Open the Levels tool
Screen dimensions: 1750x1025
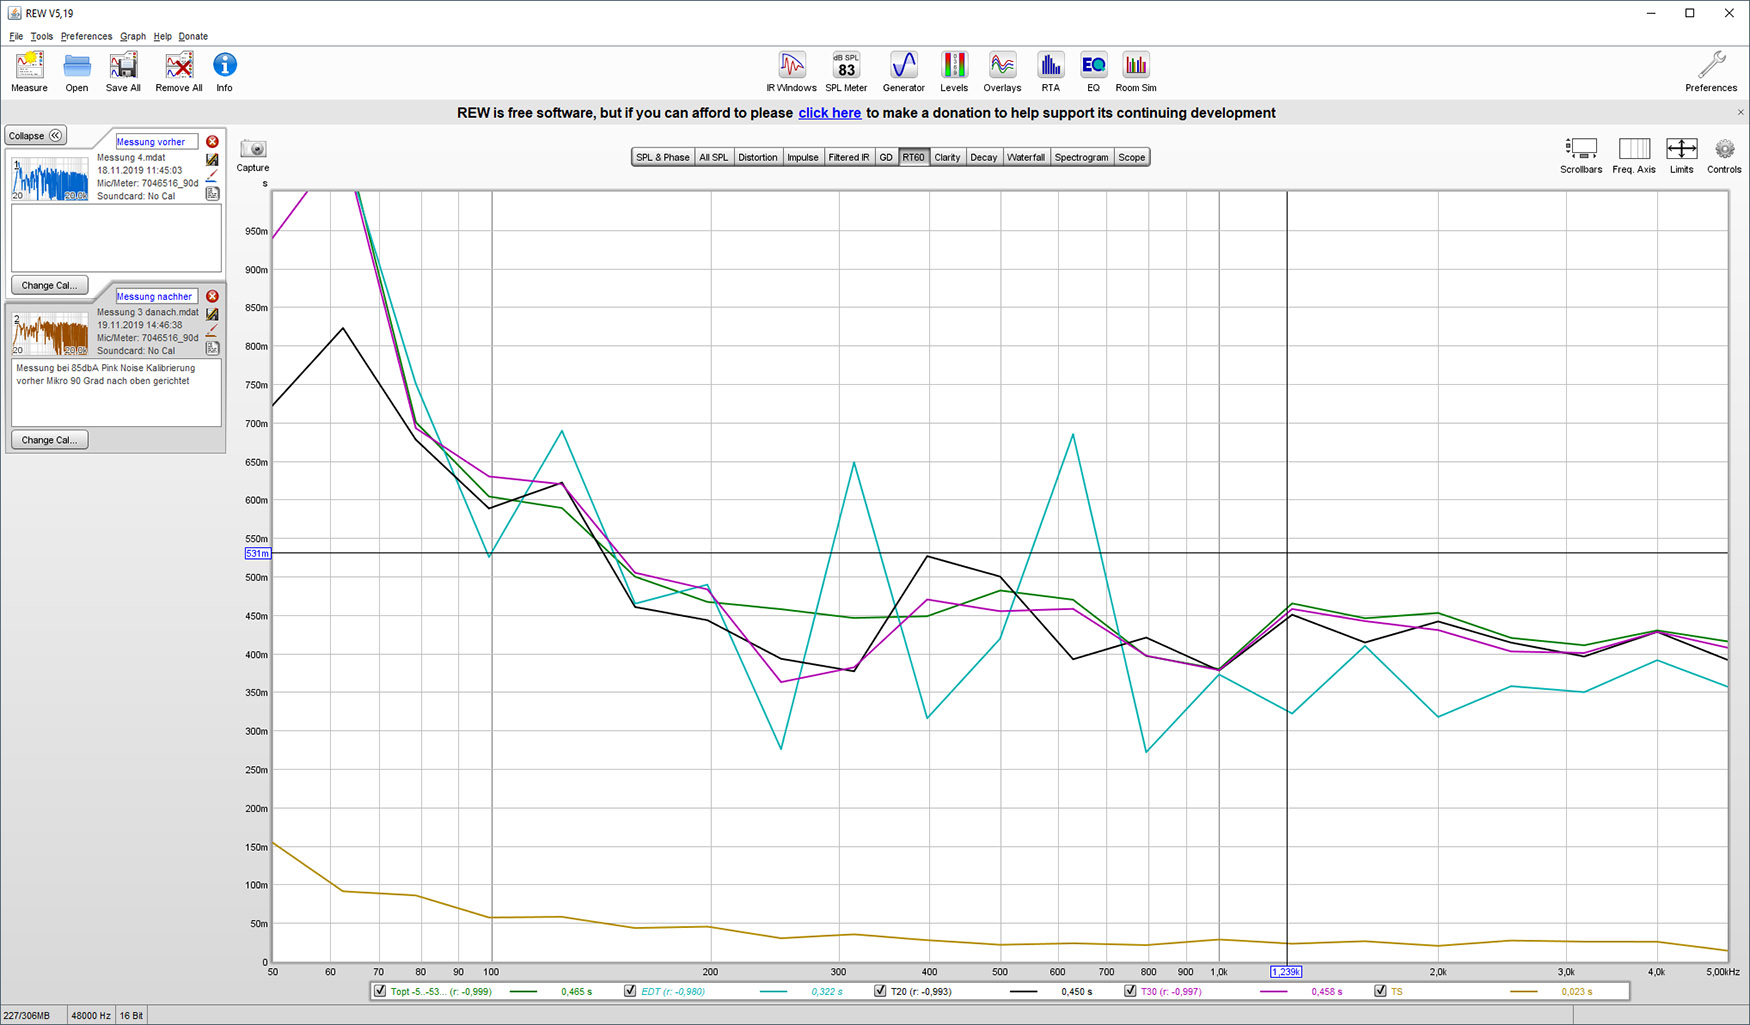[953, 65]
